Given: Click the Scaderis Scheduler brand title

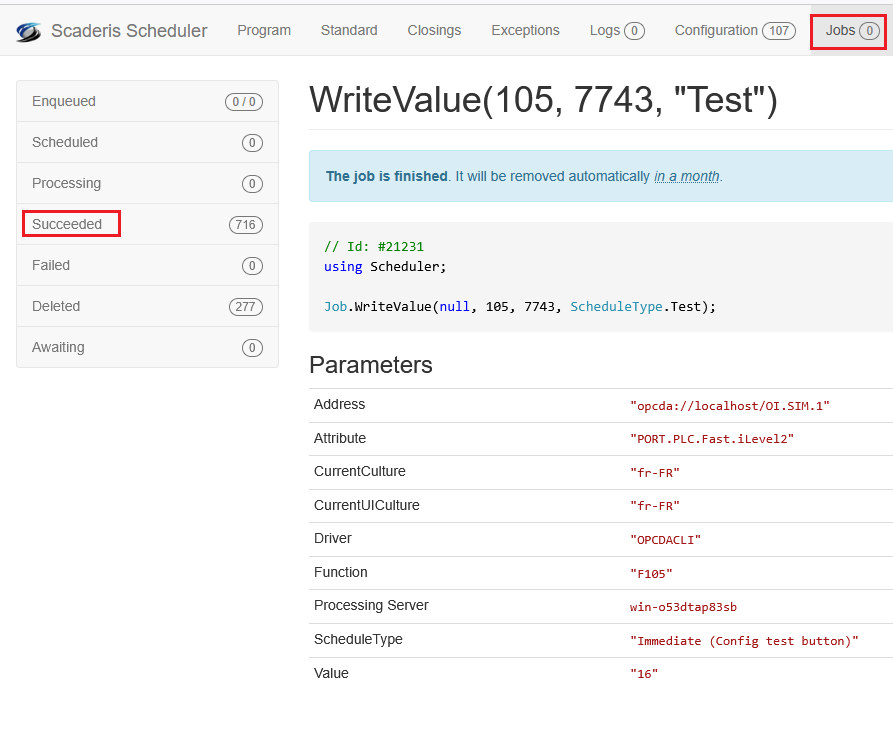Looking at the screenshot, I should [x=129, y=31].
